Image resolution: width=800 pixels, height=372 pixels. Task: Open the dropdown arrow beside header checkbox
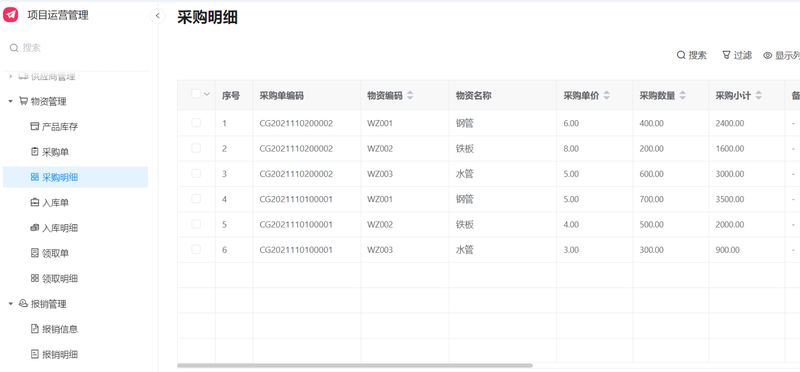click(x=207, y=94)
